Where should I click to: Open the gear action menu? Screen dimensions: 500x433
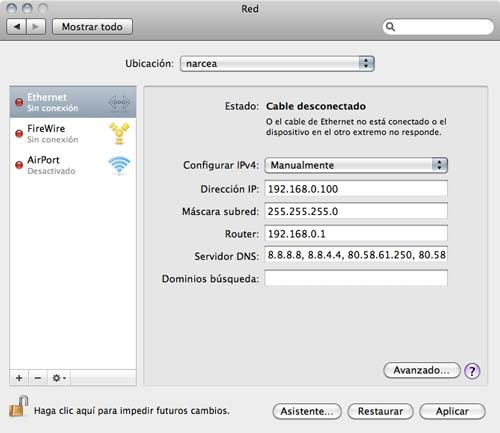pyautogui.click(x=59, y=378)
